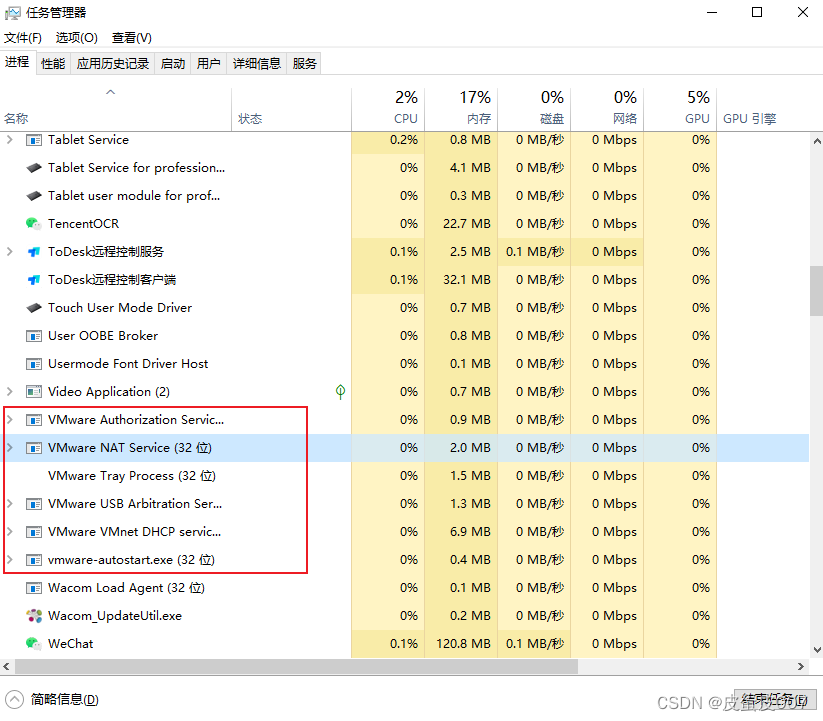823x721 pixels.
Task: Switch to the 服务 tab
Action: [304, 63]
